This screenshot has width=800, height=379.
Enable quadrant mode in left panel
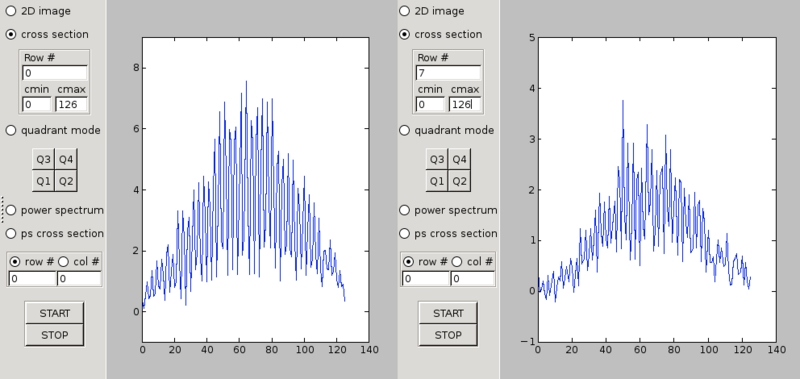(11, 130)
